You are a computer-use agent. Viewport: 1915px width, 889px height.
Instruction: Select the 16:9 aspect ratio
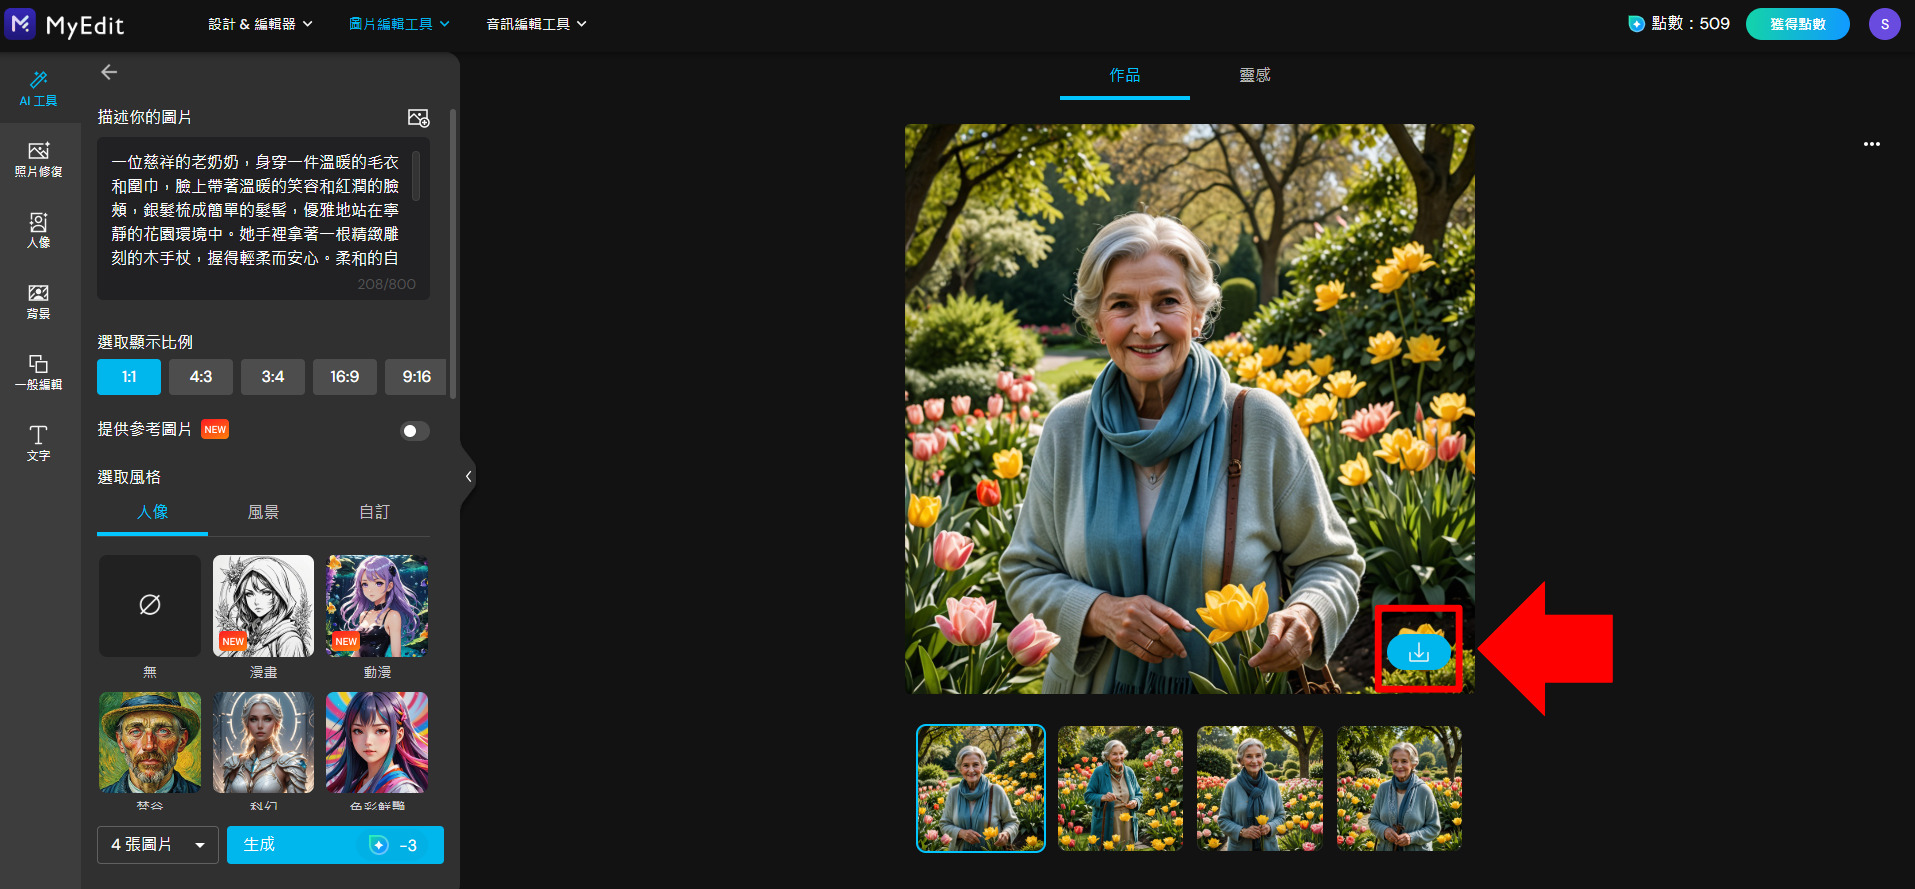[345, 377]
